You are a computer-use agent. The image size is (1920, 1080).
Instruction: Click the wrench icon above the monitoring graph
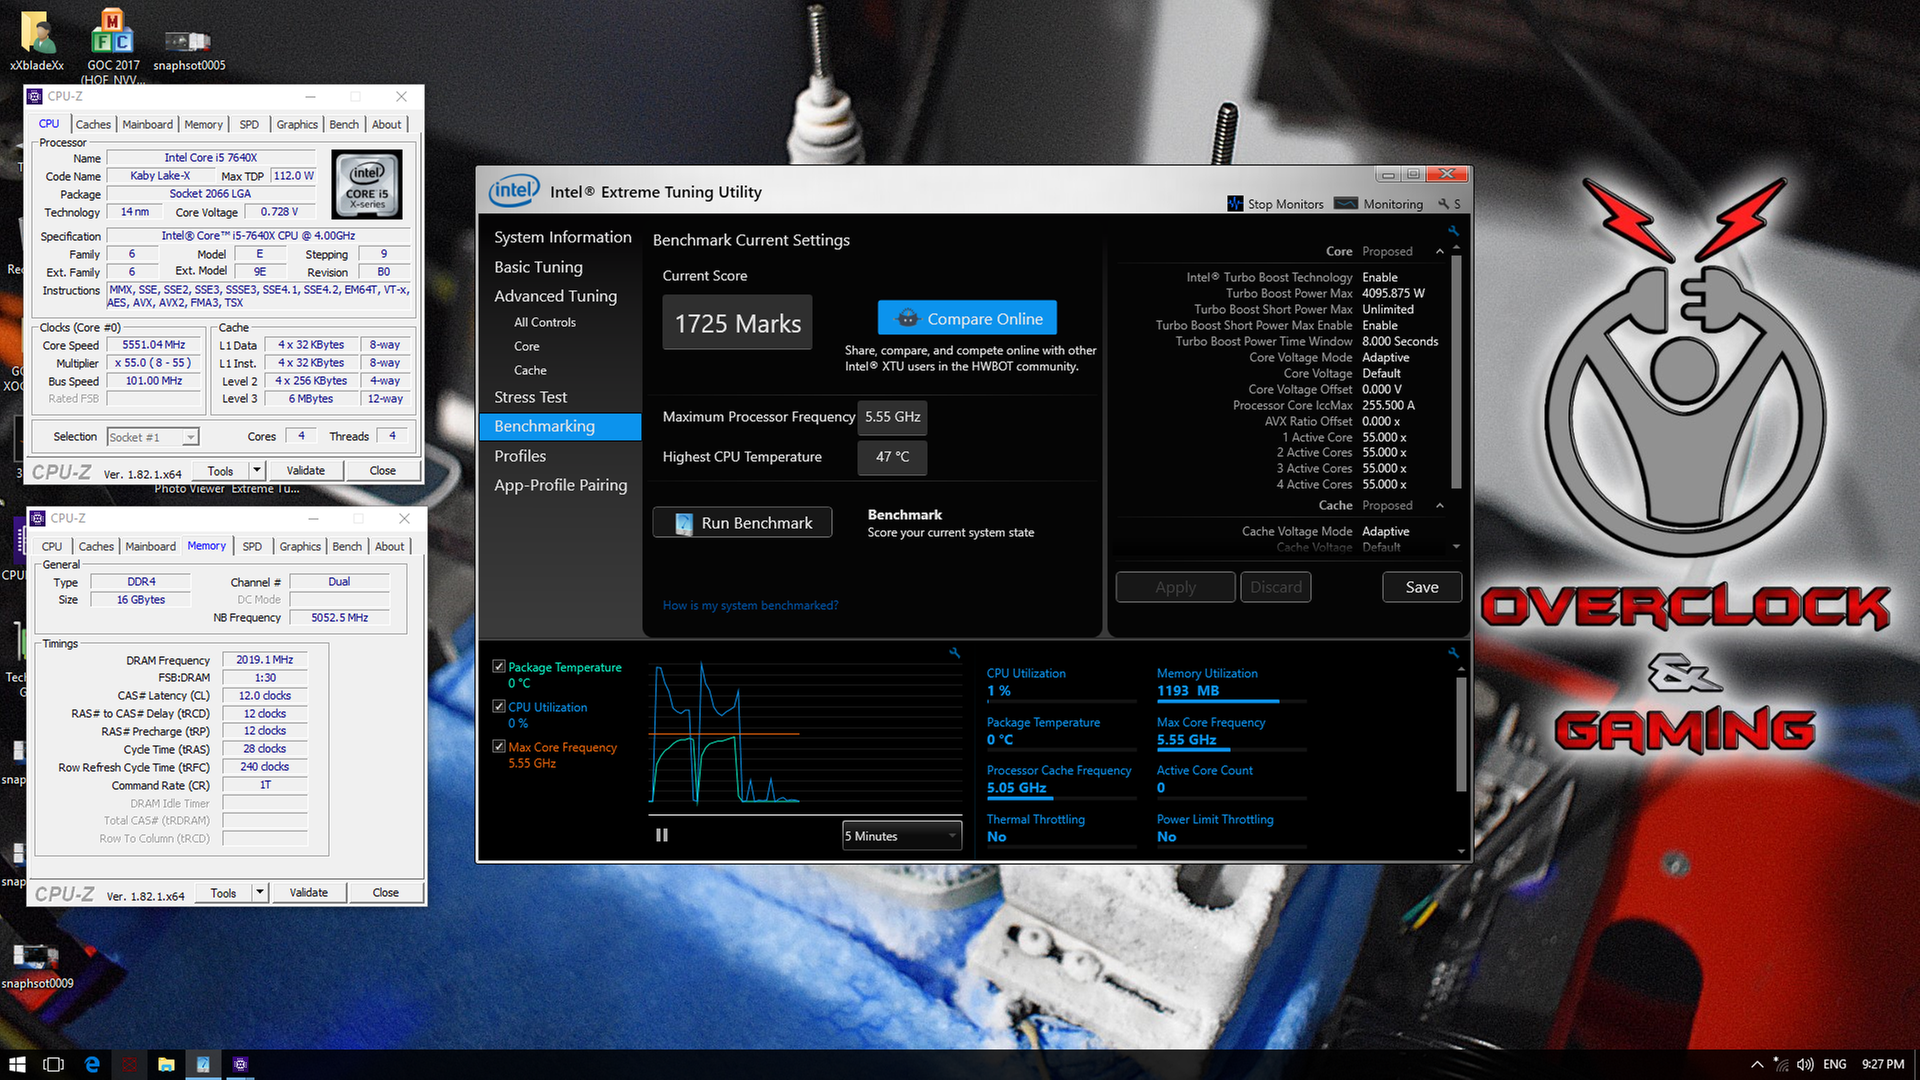954,653
